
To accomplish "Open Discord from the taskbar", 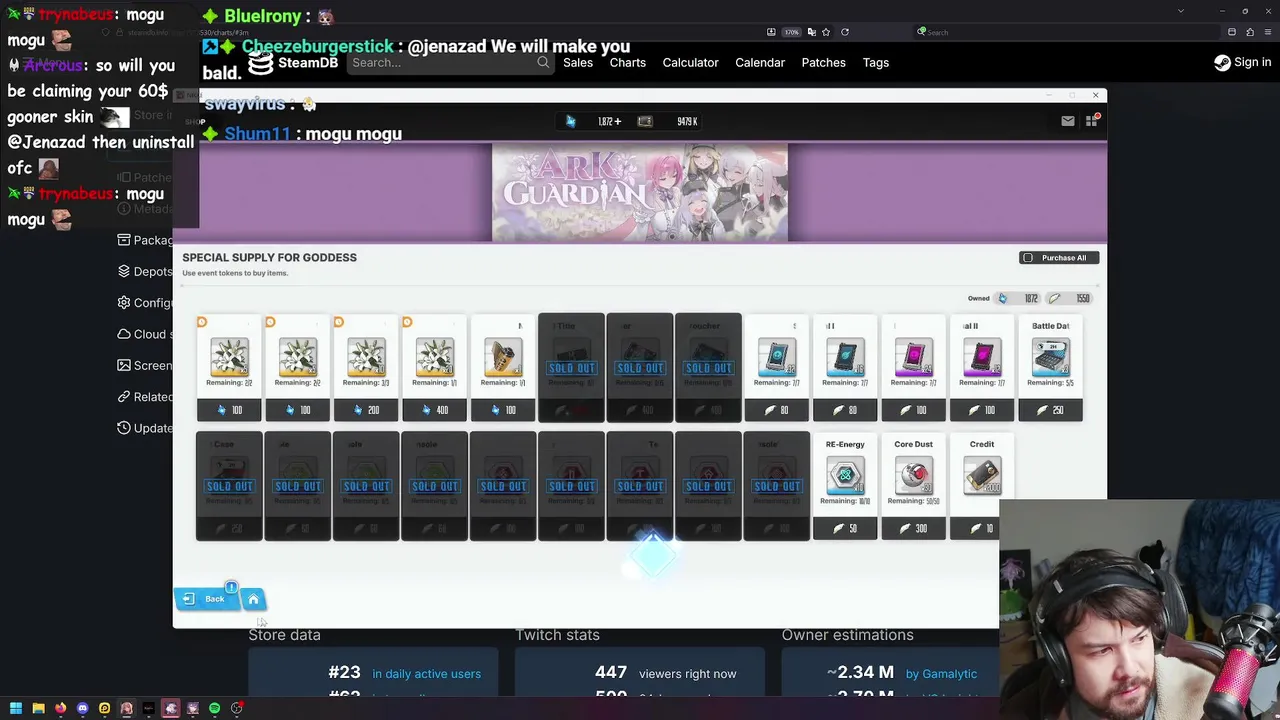I will pos(82,708).
